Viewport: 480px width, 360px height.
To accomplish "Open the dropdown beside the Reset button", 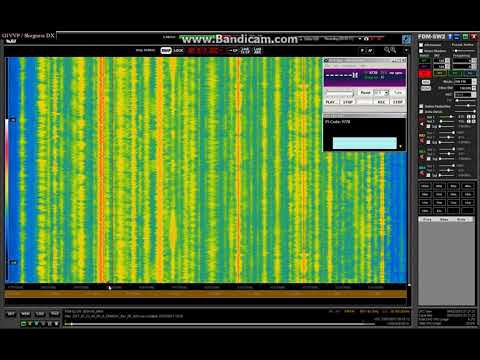I will pos(382,92).
